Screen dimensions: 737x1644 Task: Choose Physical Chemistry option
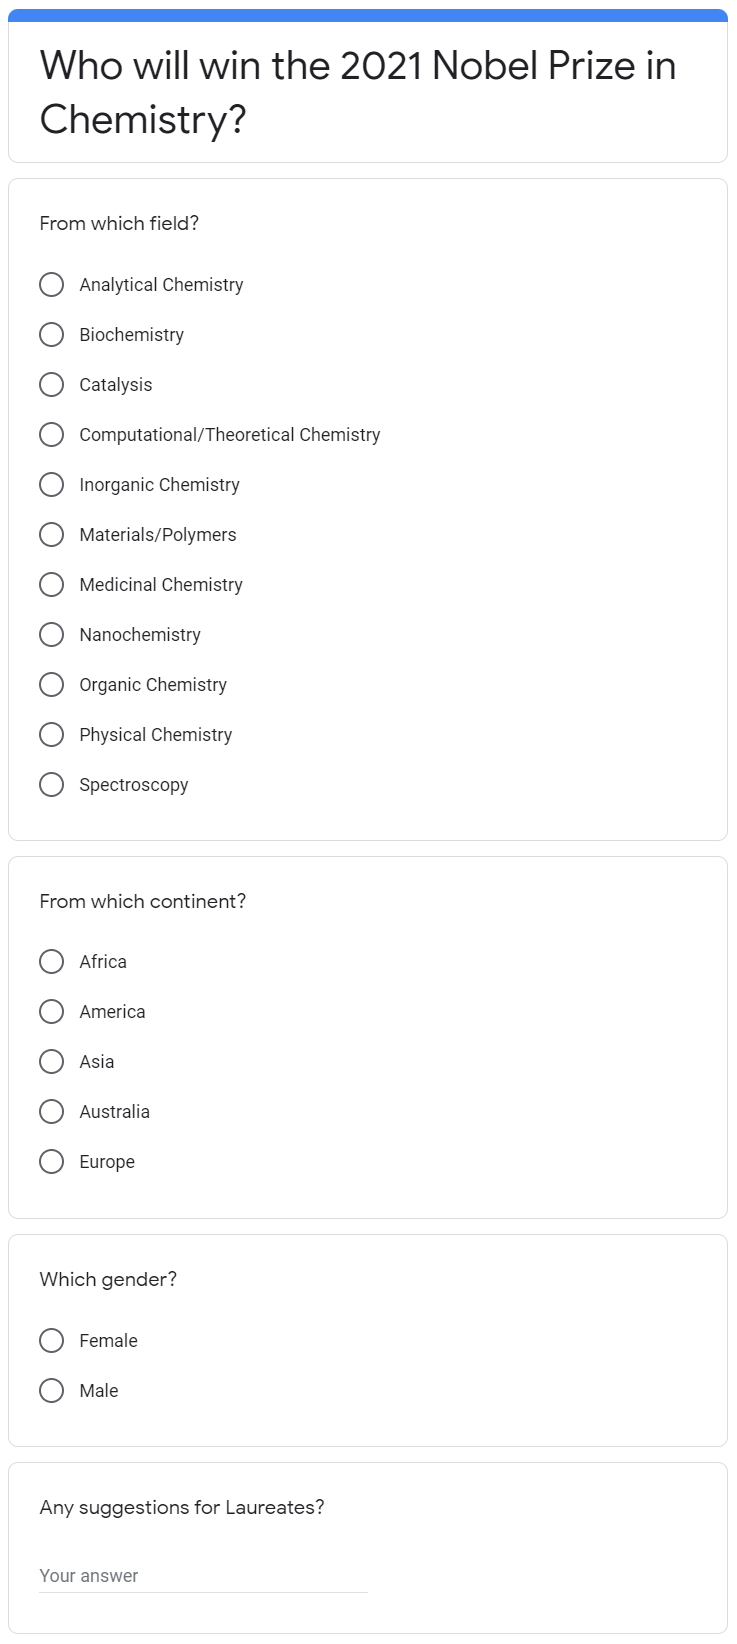(x=52, y=735)
